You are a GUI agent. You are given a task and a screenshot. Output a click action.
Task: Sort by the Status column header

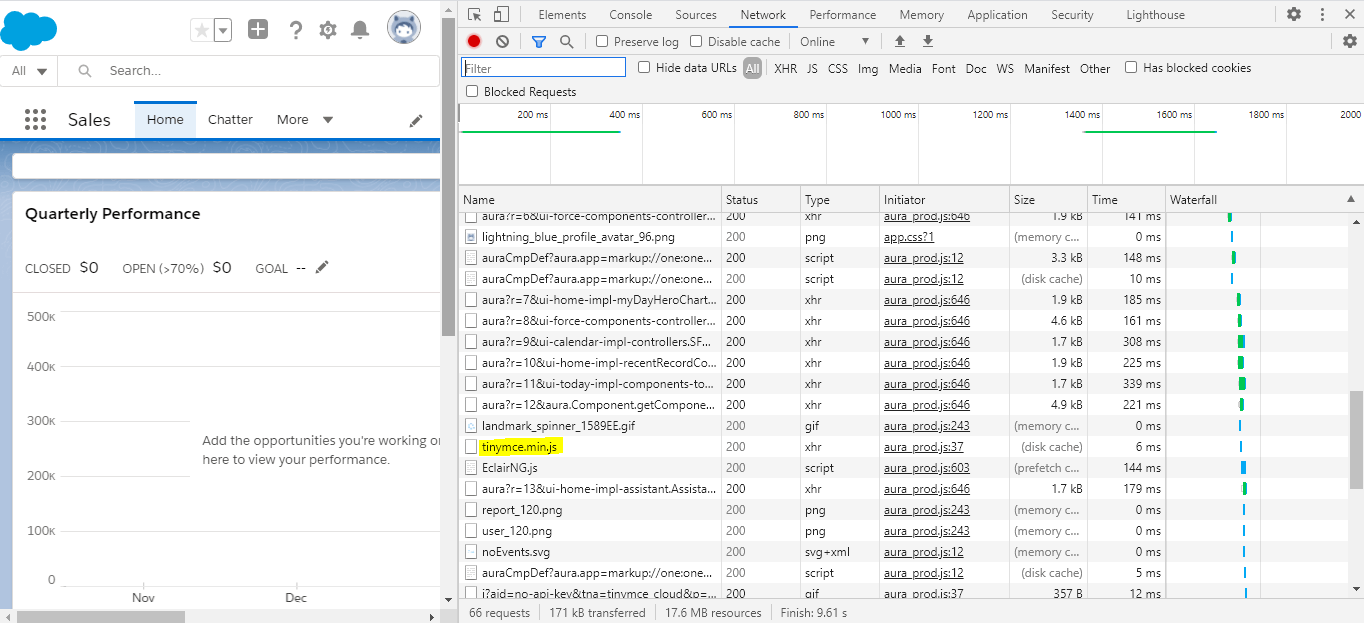[761, 200]
